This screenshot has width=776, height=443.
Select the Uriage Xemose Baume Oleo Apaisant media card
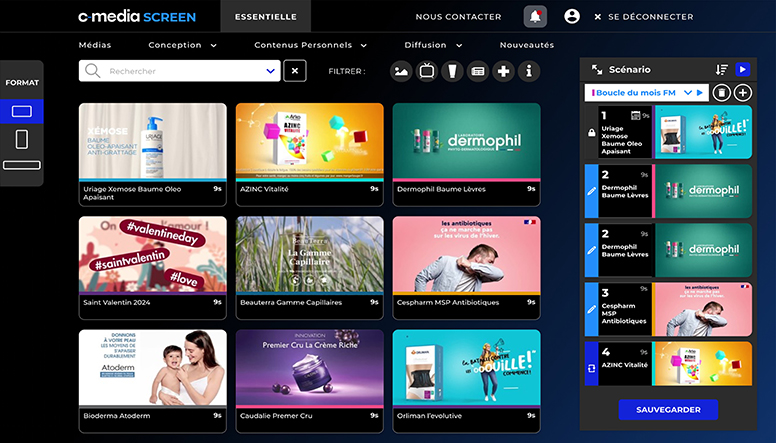(x=152, y=154)
